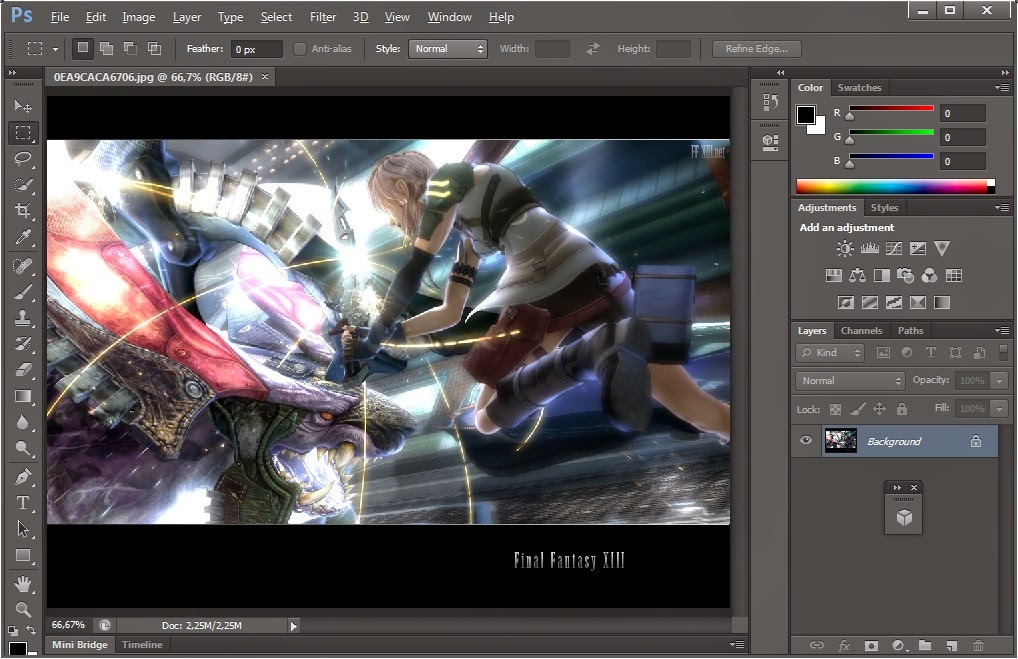This screenshot has height=659, width=1018.
Task: Hide the Background layer visibility
Action: tap(806, 440)
